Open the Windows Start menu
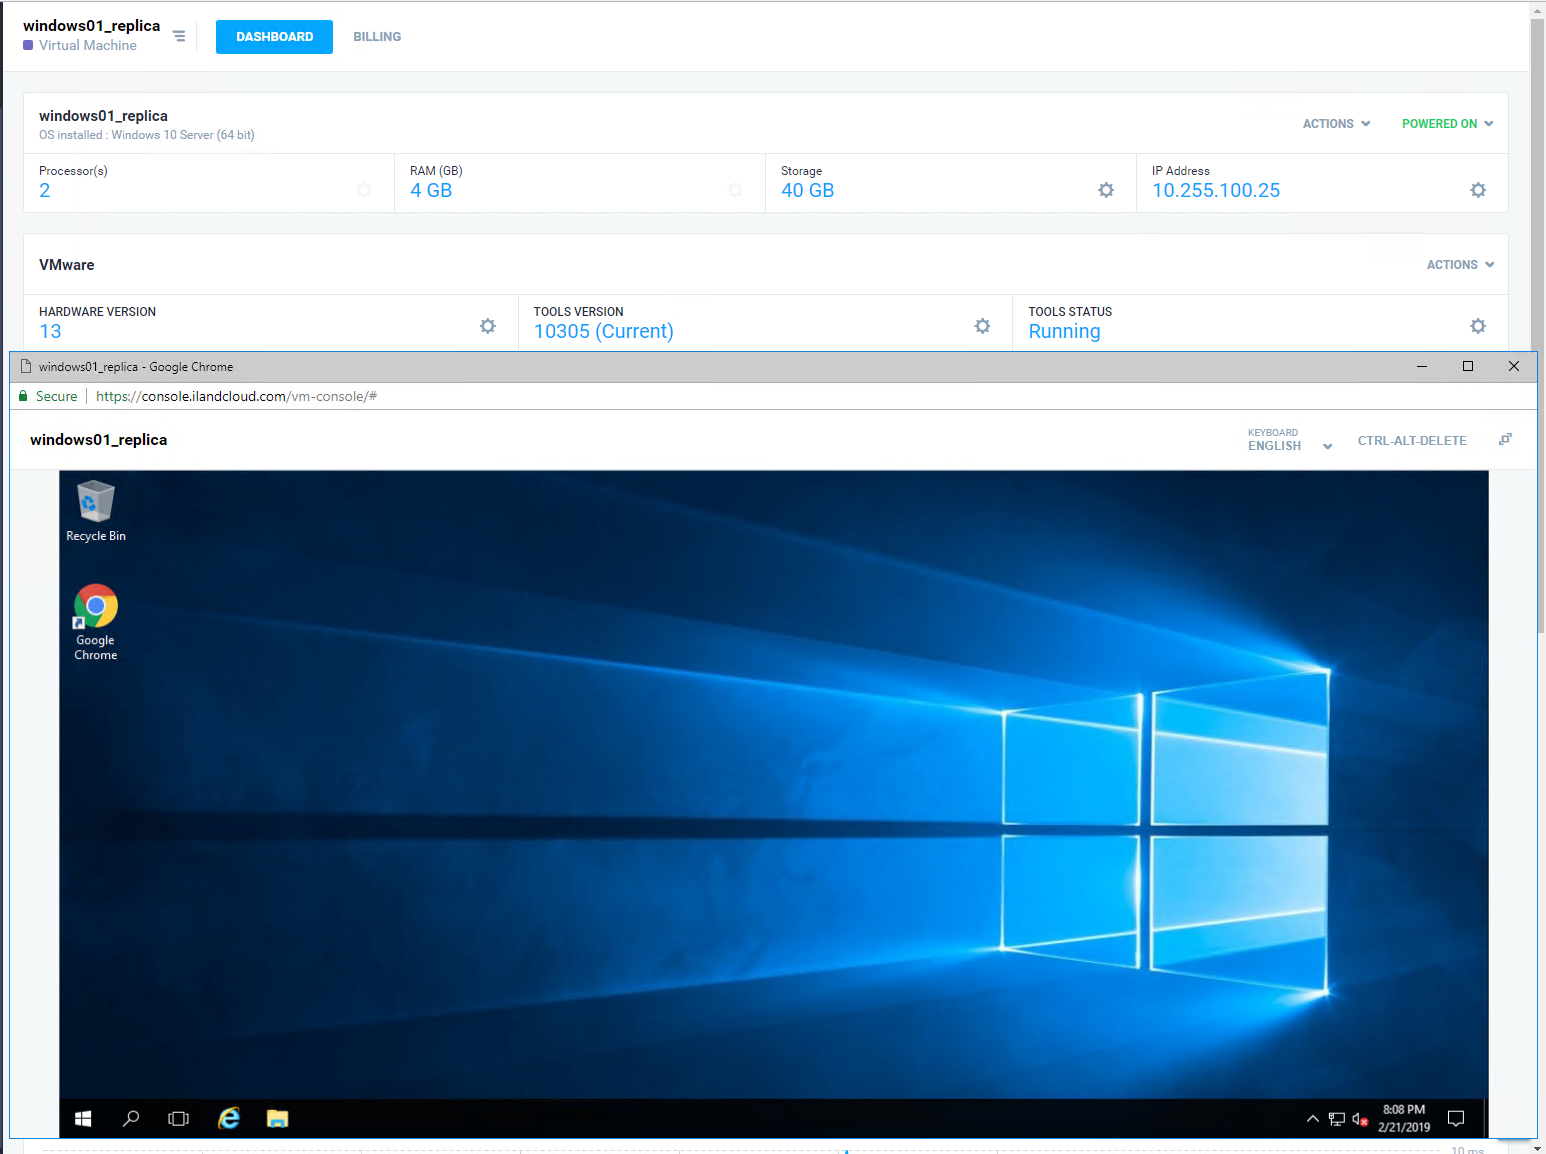Image resolution: width=1546 pixels, height=1154 pixels. pos(83,1118)
